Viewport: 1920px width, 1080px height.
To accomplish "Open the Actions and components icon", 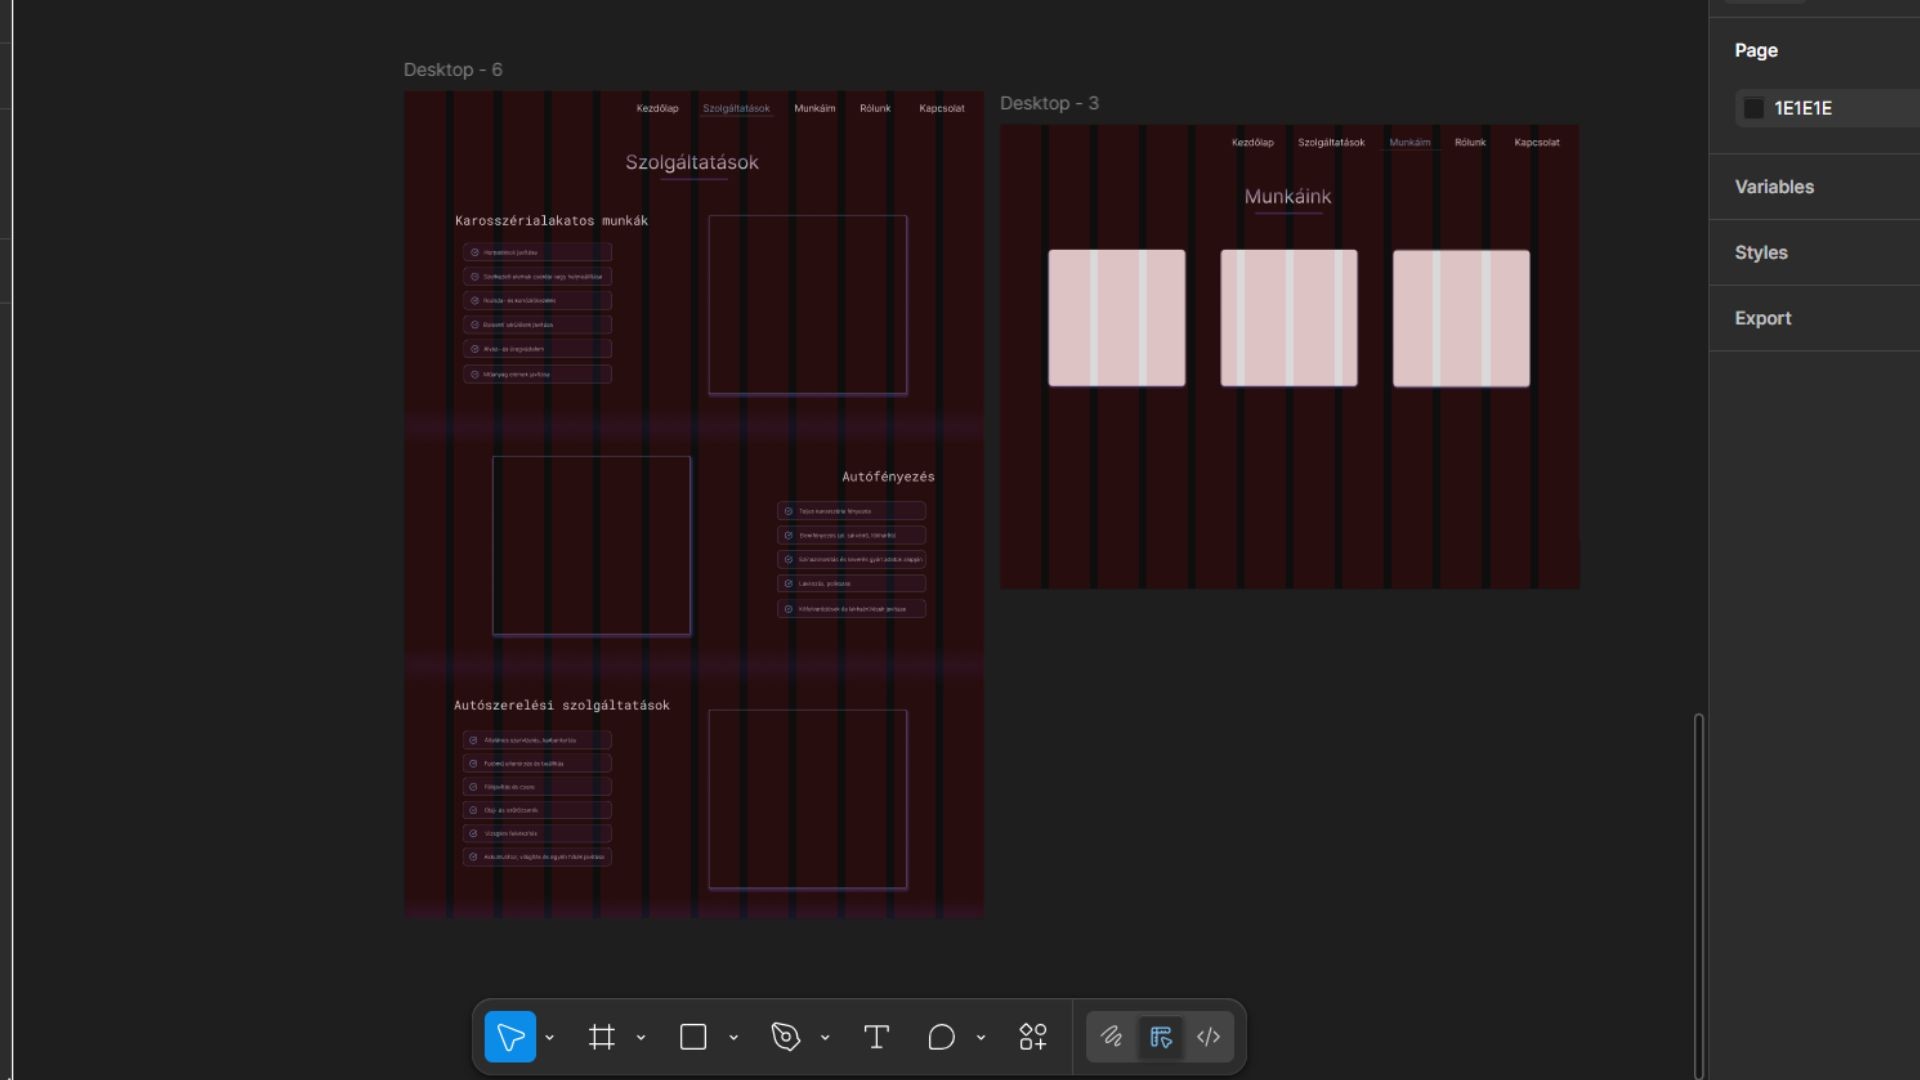I will tap(1033, 1037).
